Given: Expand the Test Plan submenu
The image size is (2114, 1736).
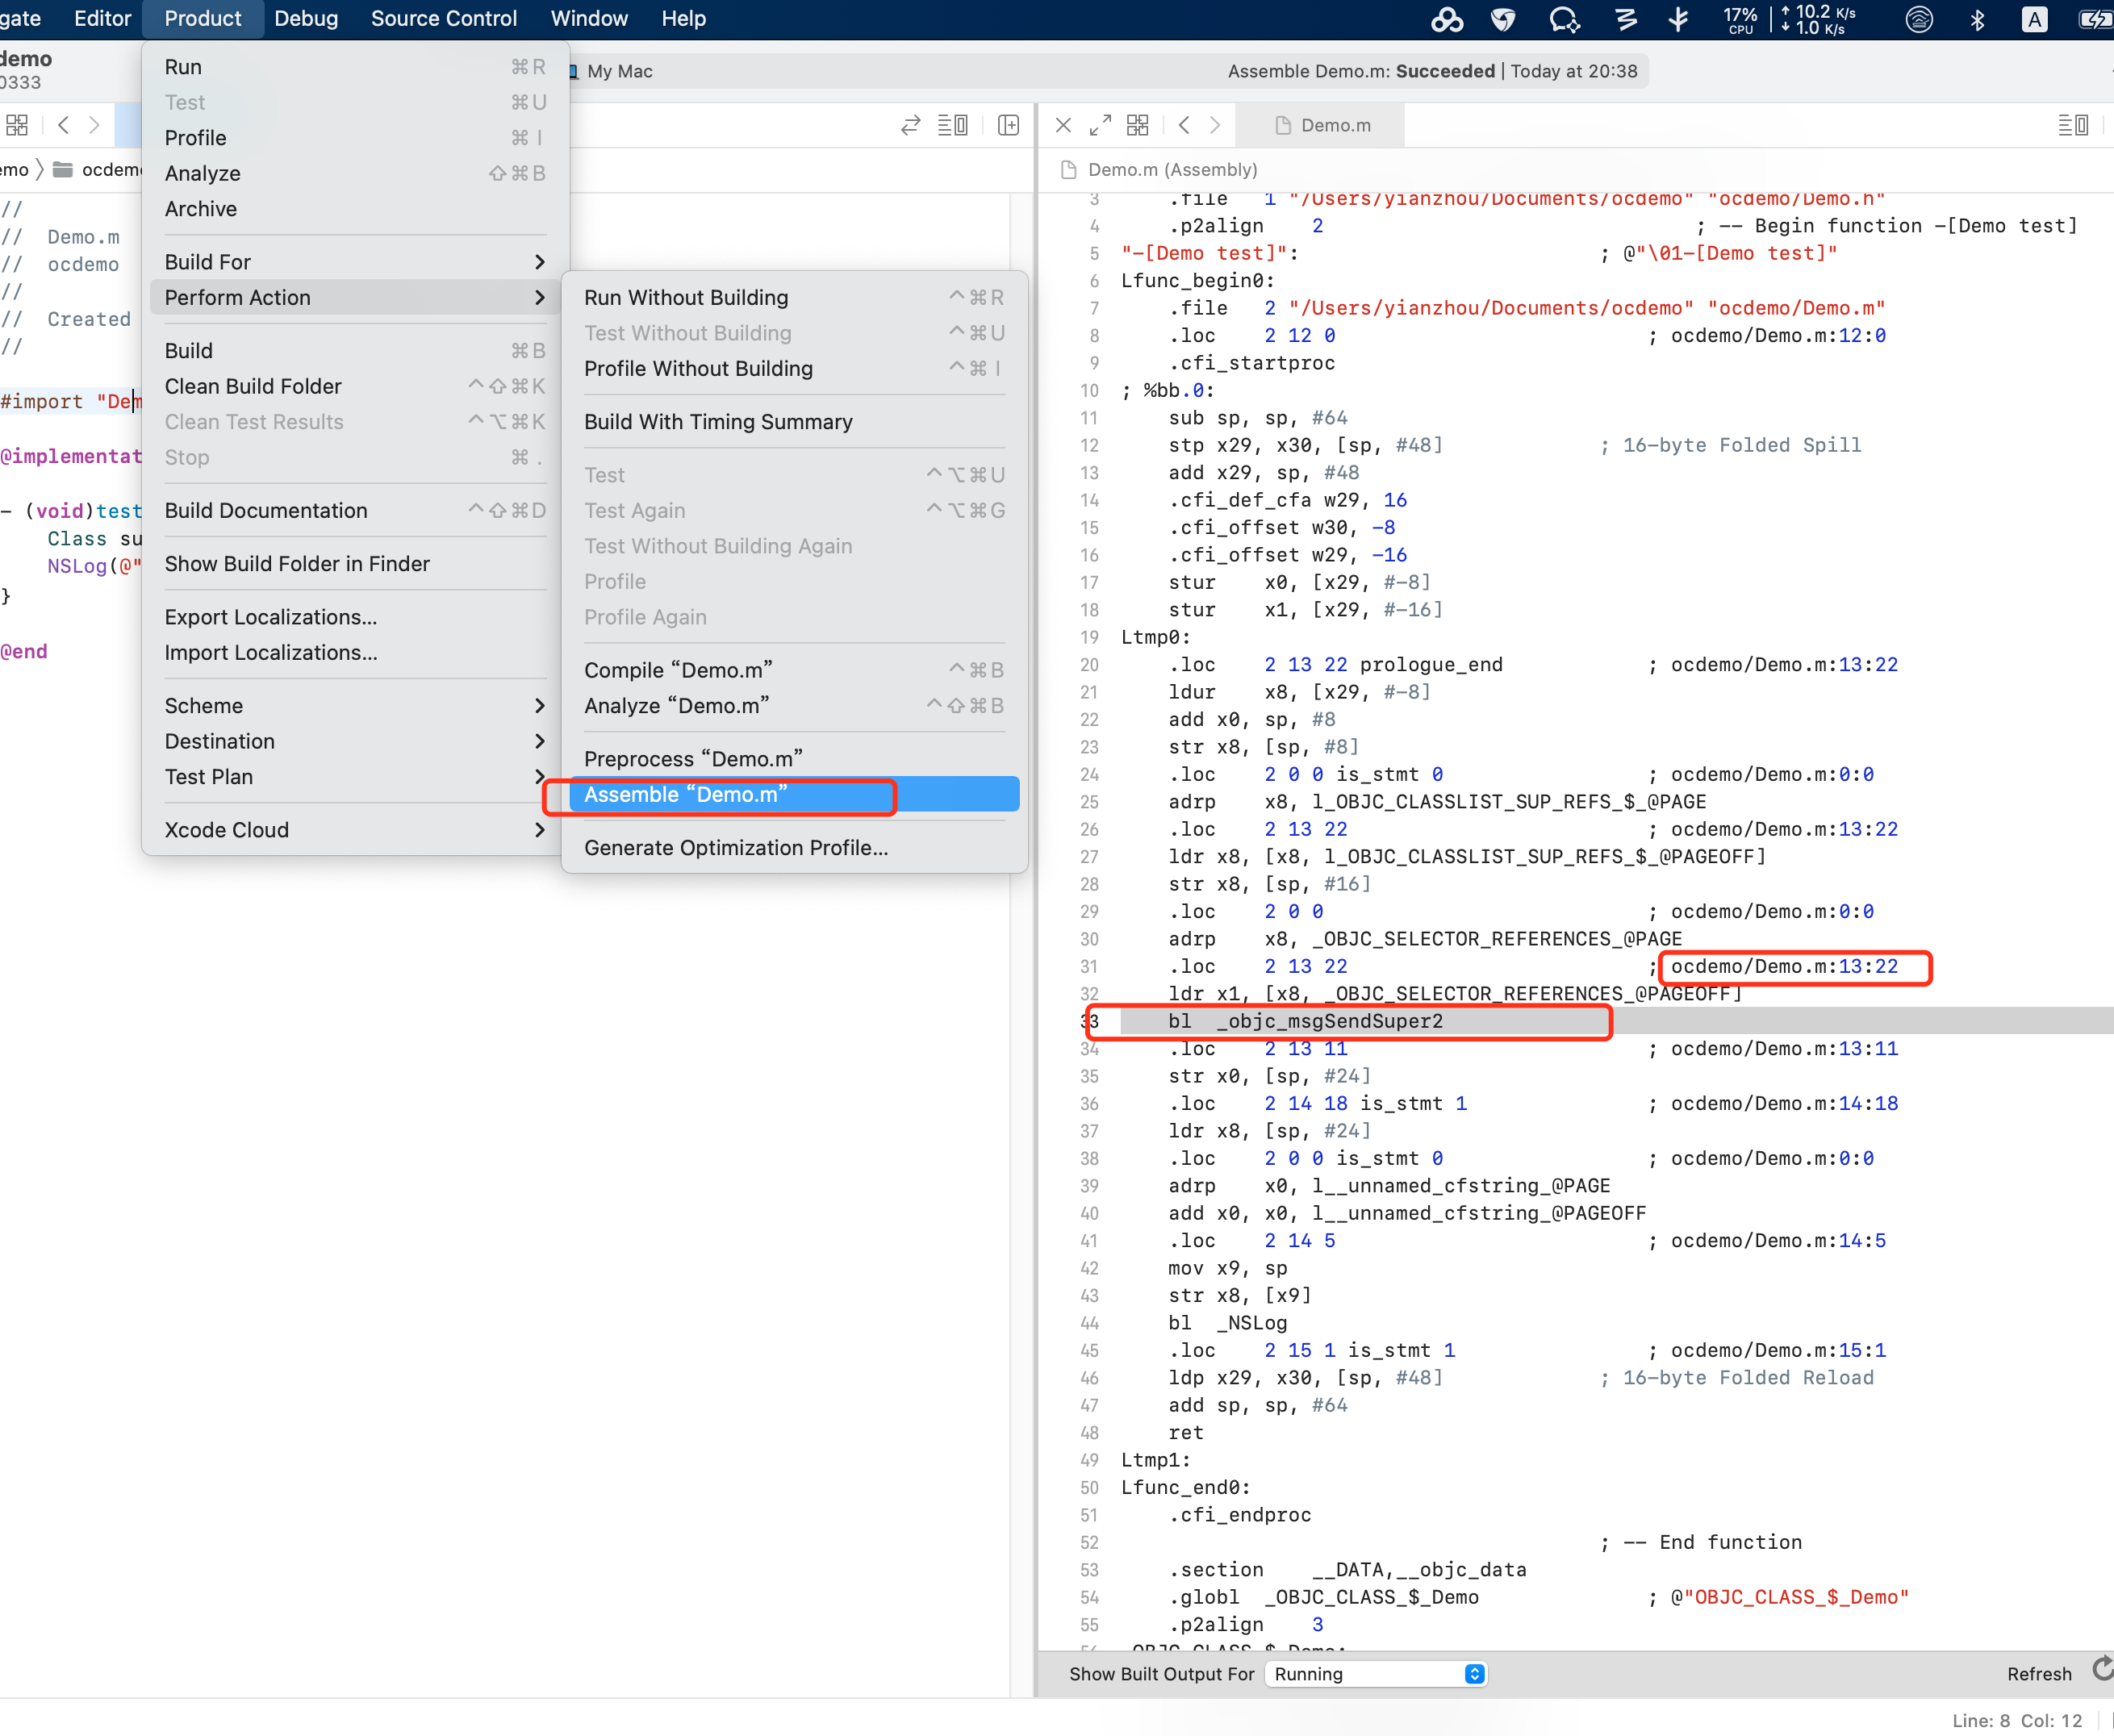Looking at the screenshot, I should 355,777.
